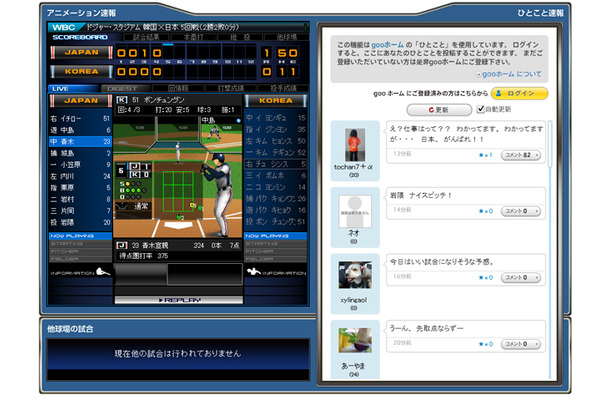Select 小笠原 9 in Japan lineup
The width and height of the screenshot is (610, 400).
pos(81,165)
